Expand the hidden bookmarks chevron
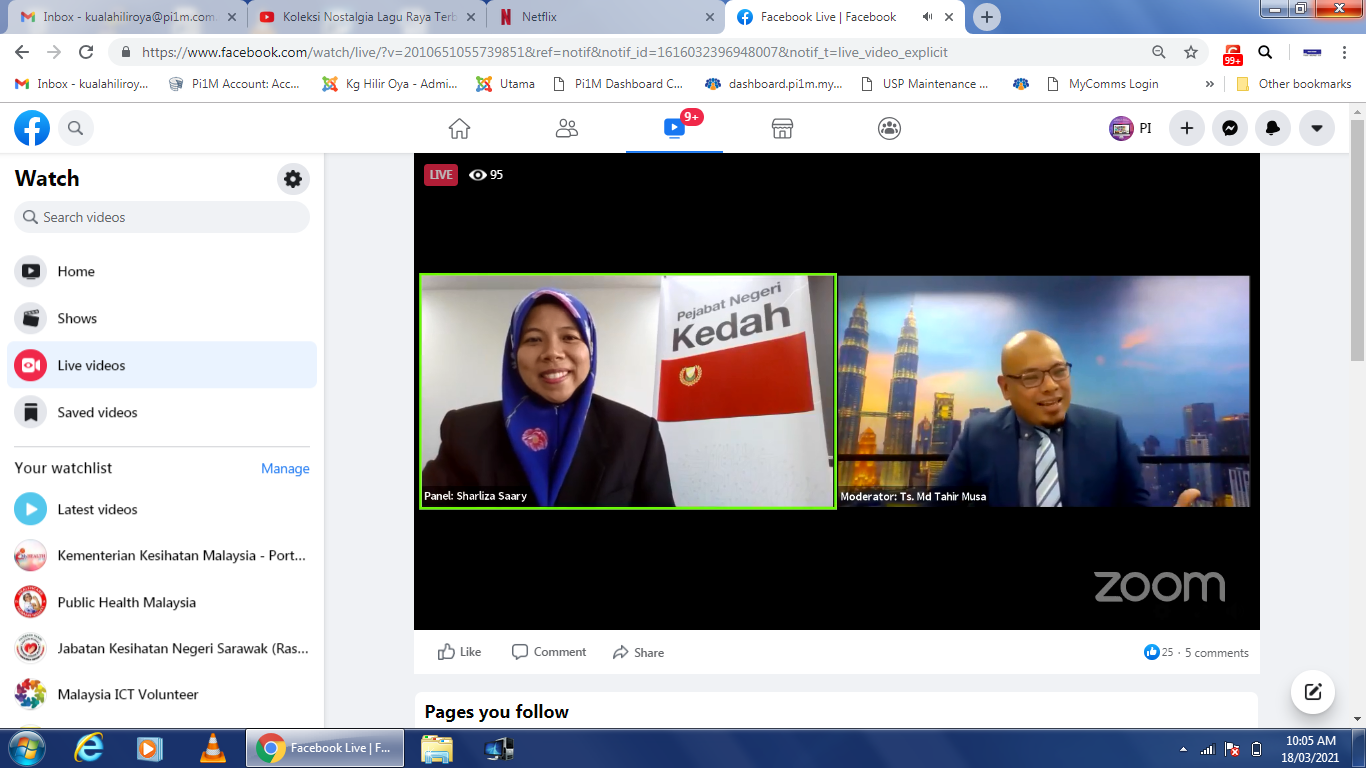The height and width of the screenshot is (768, 1366). [1210, 84]
